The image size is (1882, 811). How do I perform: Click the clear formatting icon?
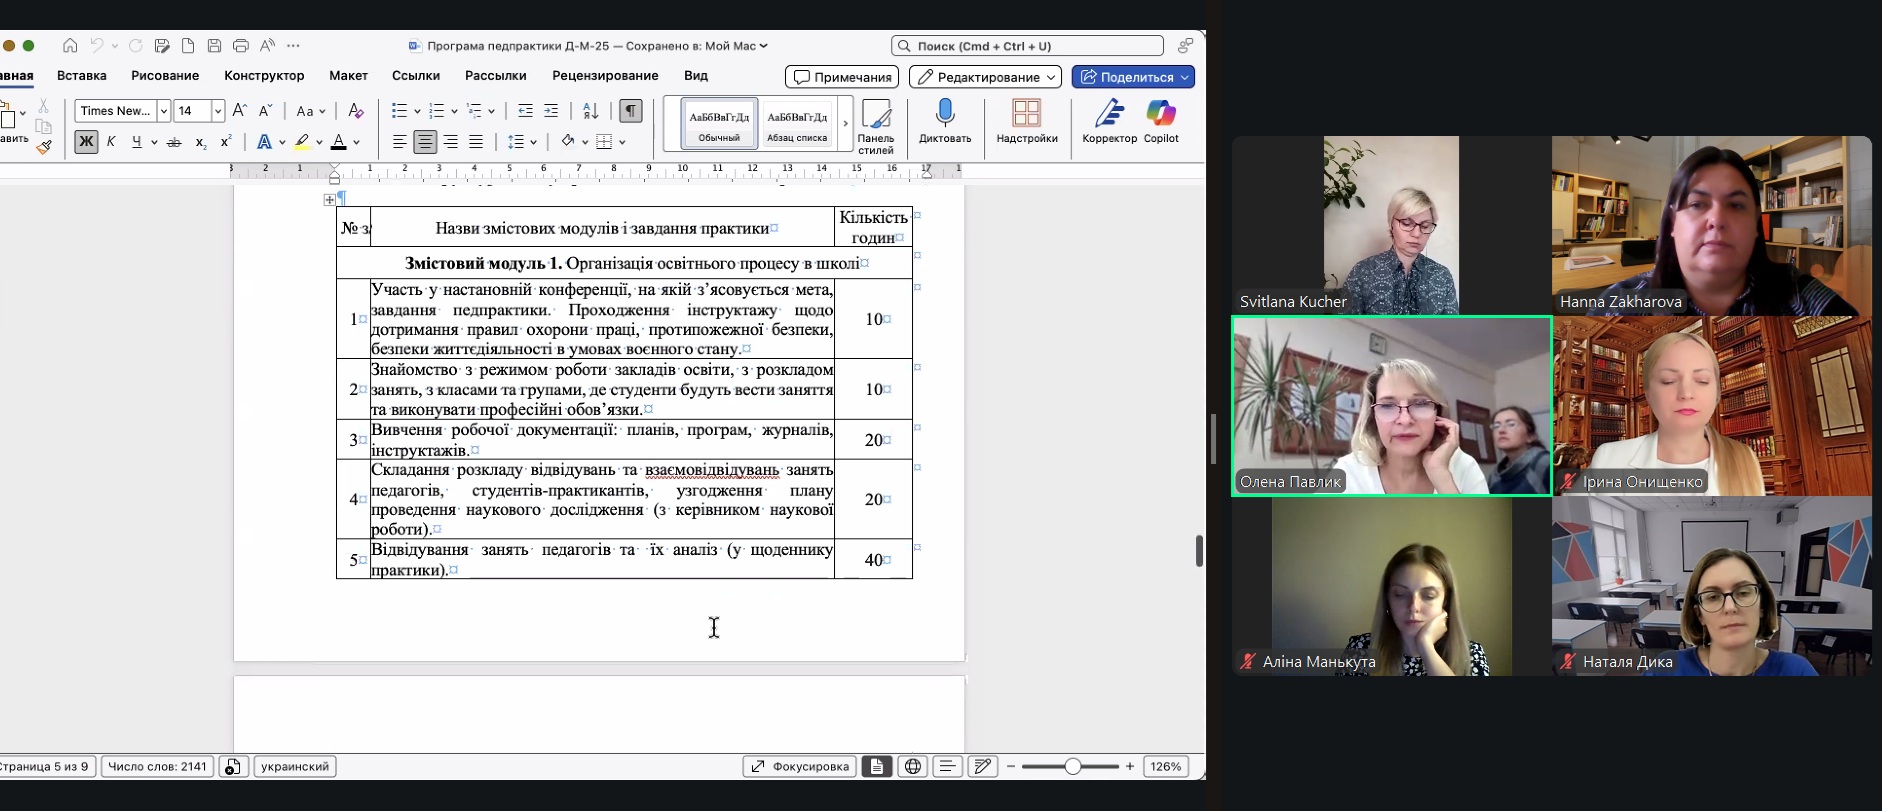(355, 111)
